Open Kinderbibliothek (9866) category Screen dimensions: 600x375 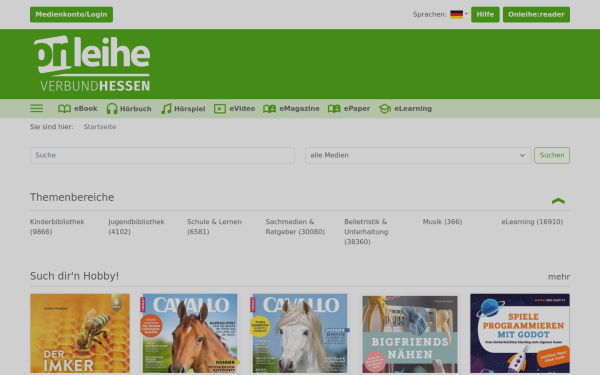[x=57, y=227]
